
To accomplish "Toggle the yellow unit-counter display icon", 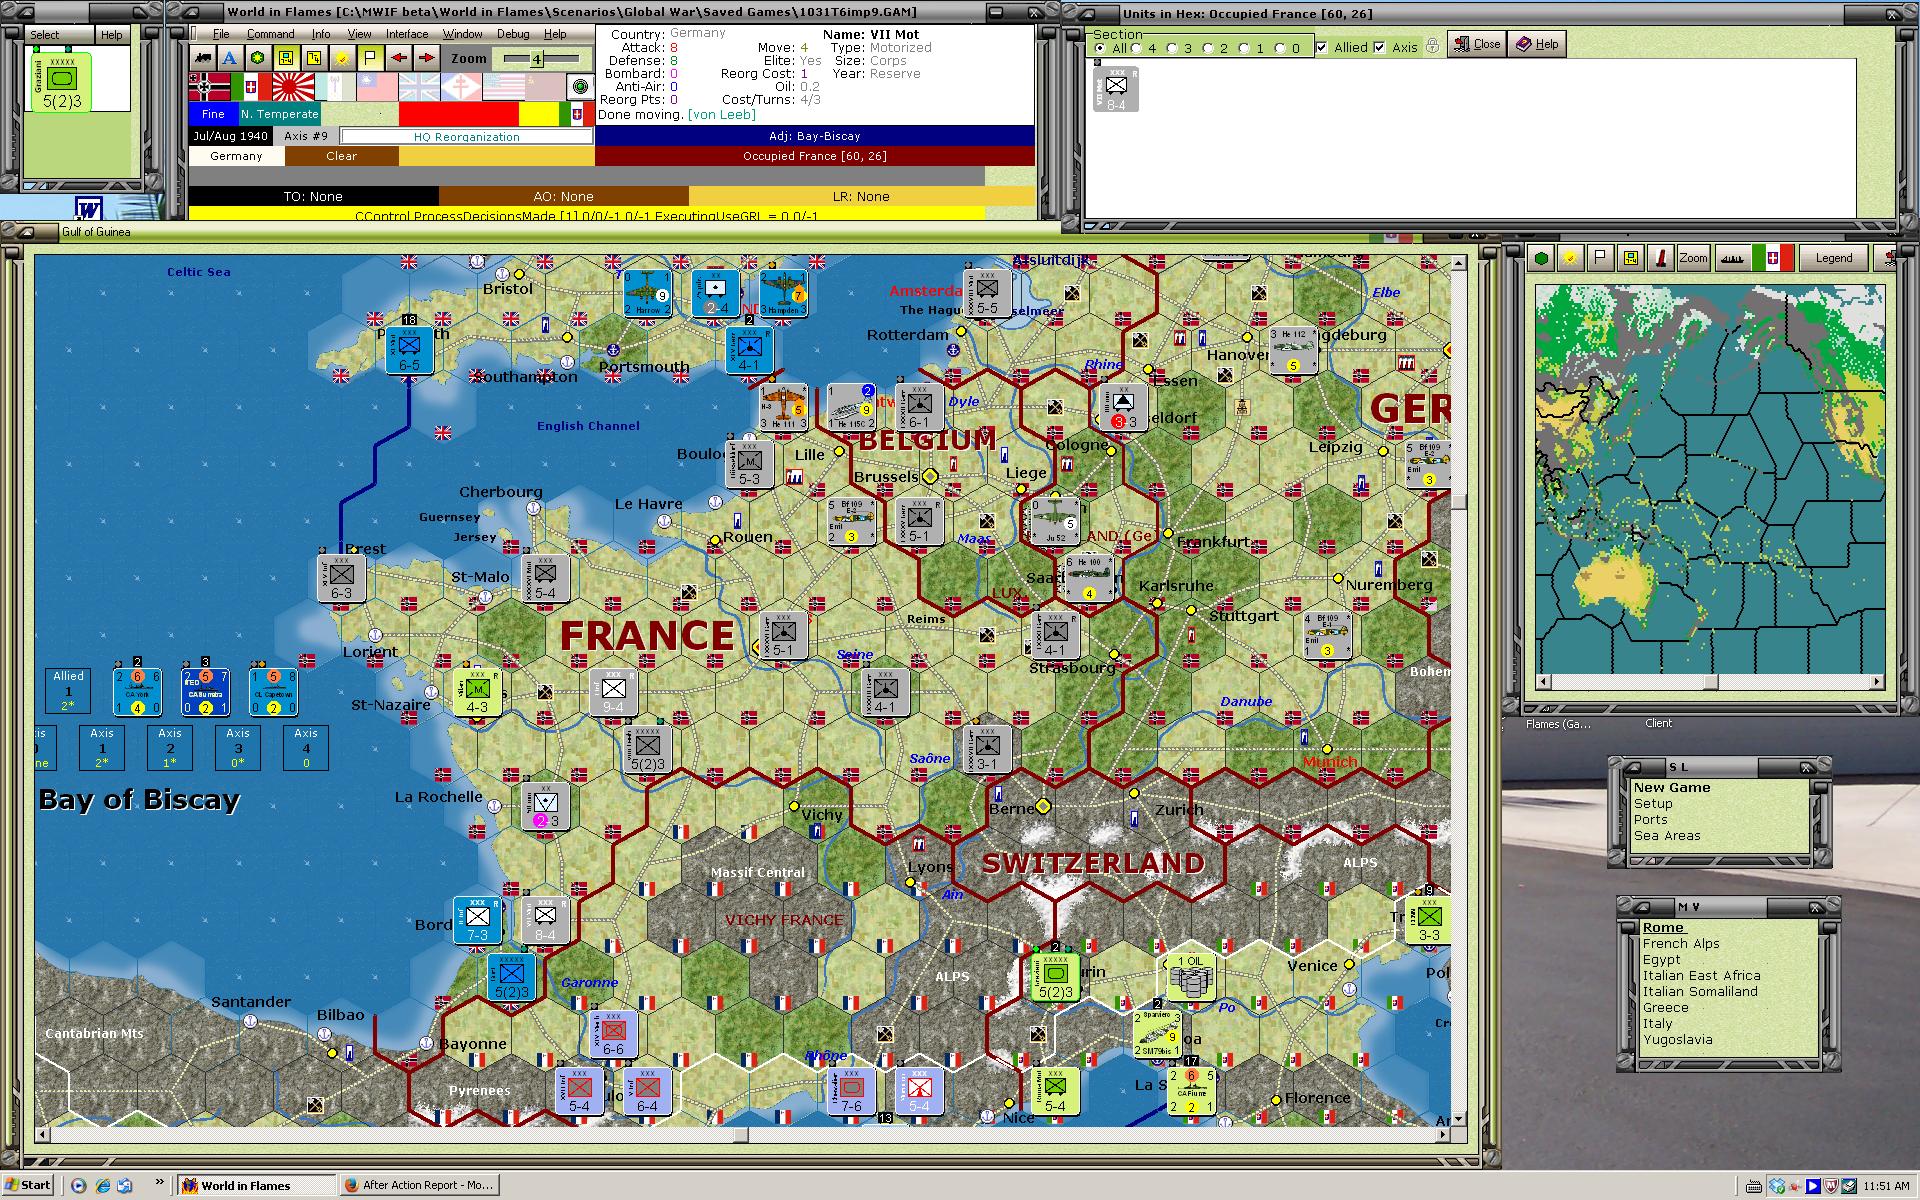I will pyautogui.click(x=286, y=58).
